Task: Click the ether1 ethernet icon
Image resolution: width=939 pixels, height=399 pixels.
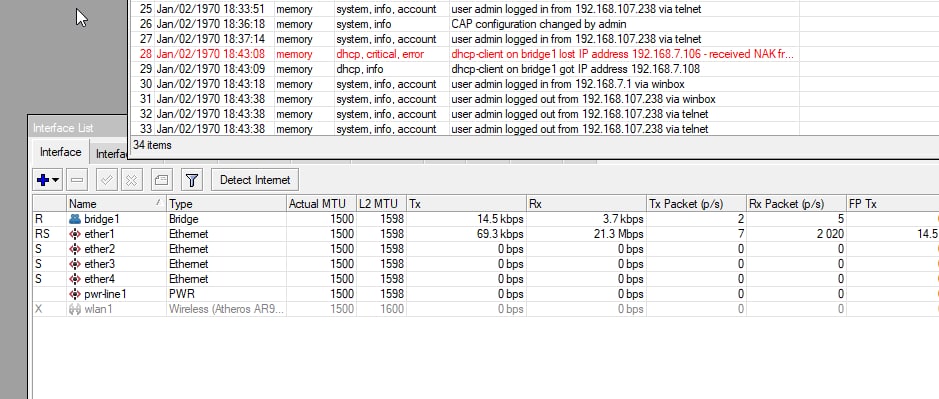Action: 75,234
